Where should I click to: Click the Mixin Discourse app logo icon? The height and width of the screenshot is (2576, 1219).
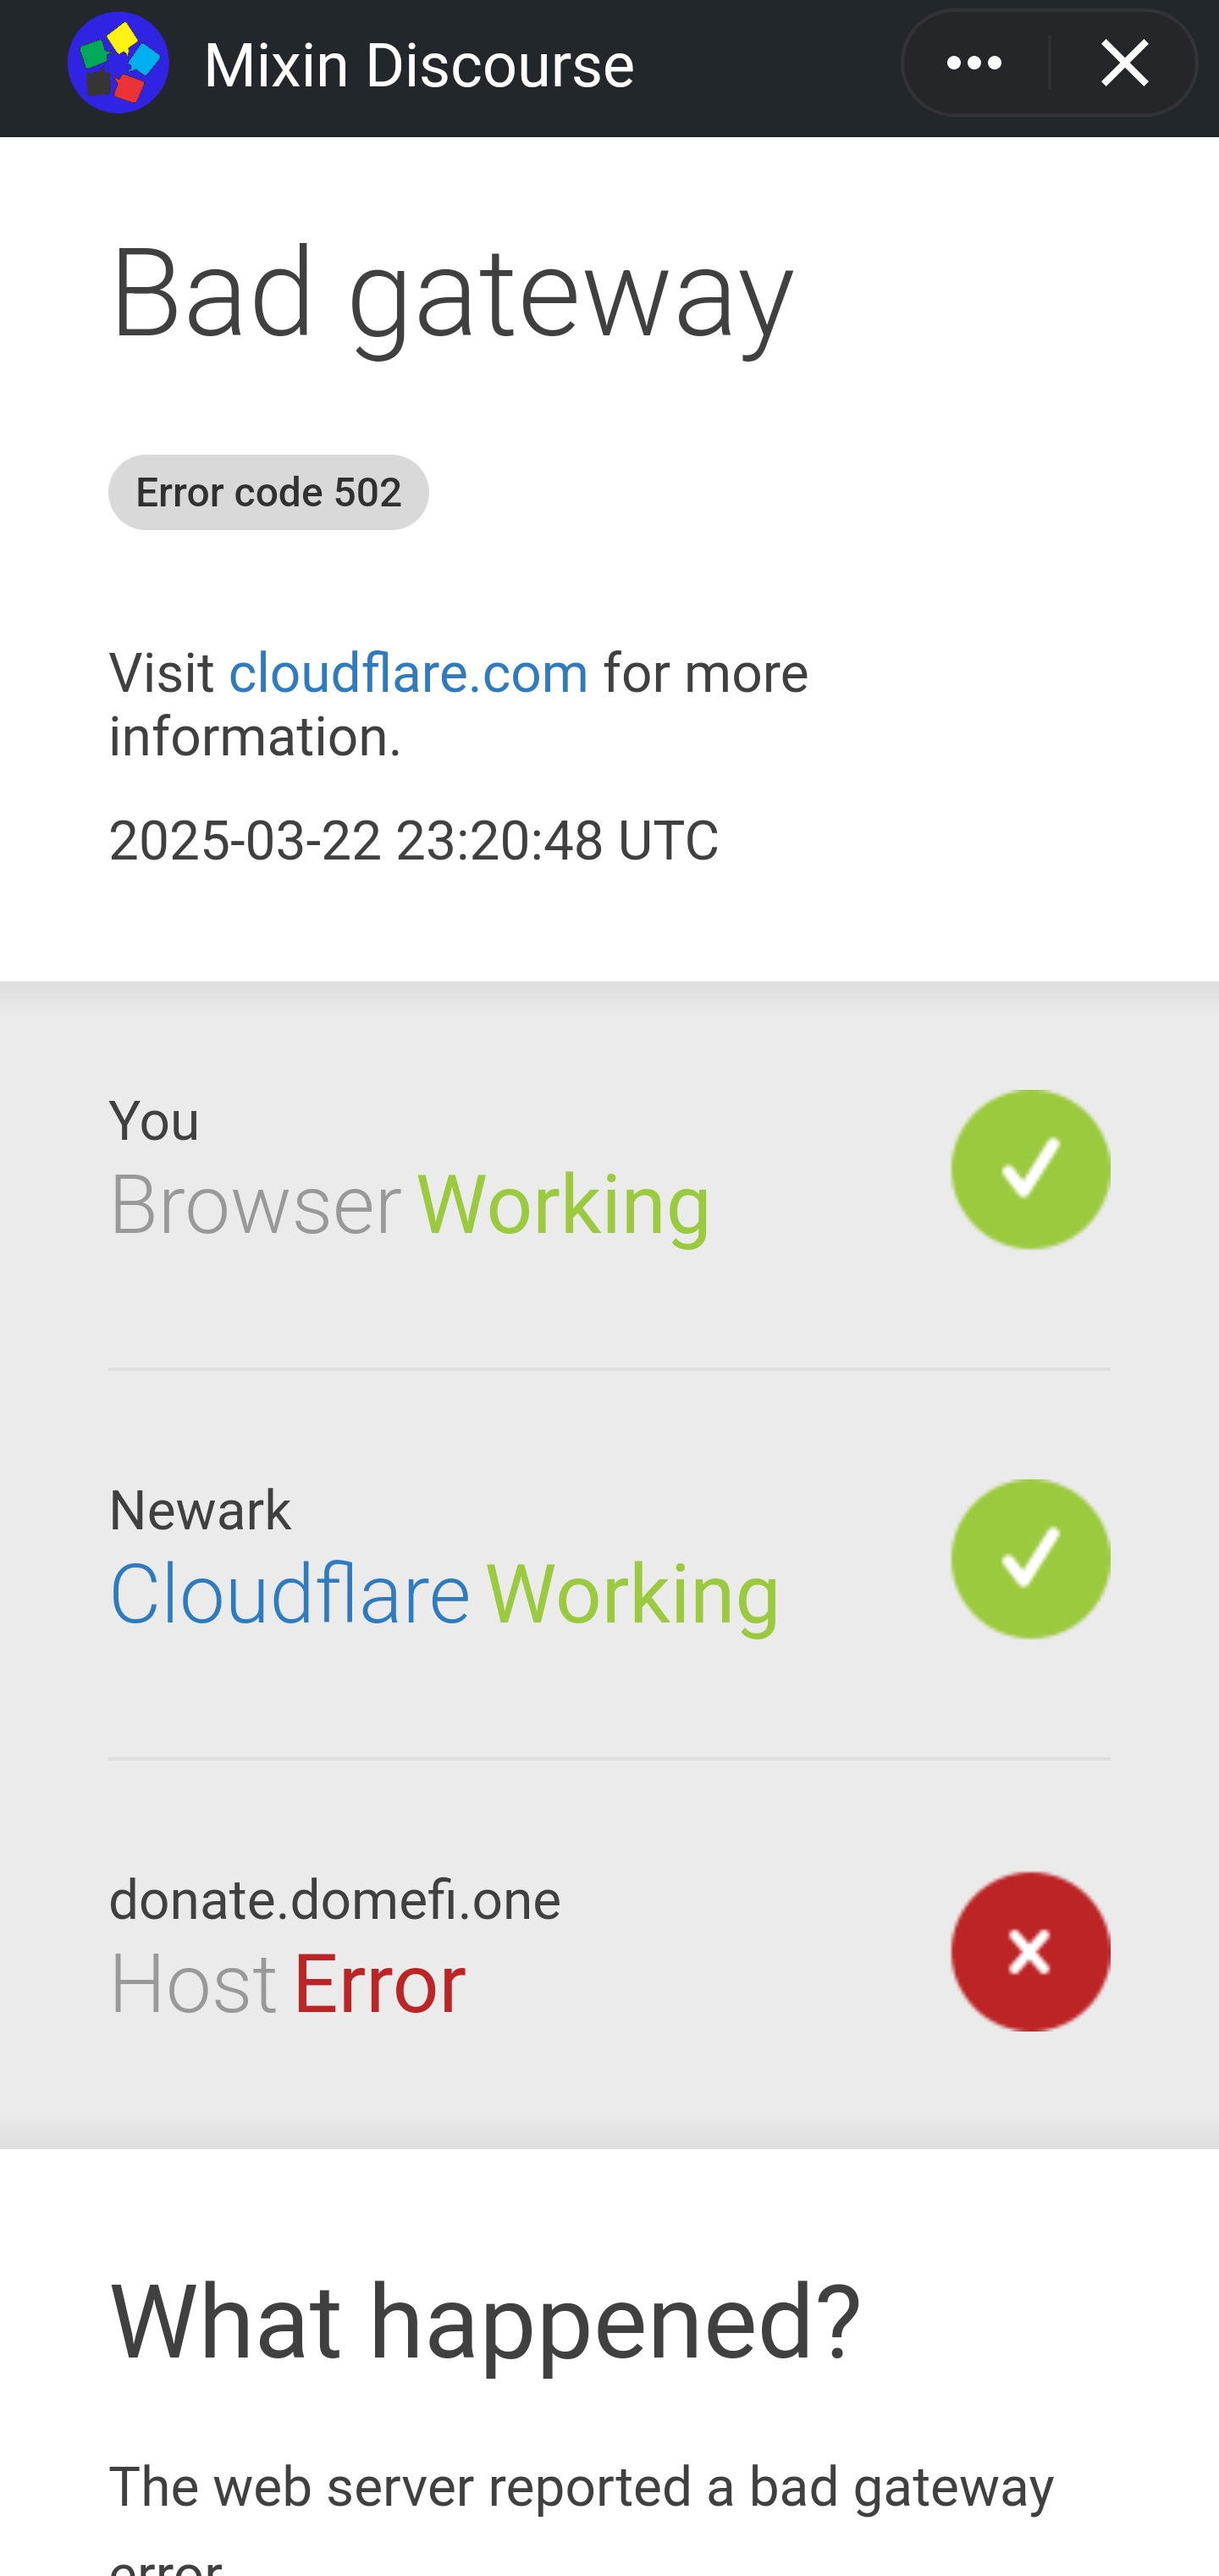coord(118,63)
